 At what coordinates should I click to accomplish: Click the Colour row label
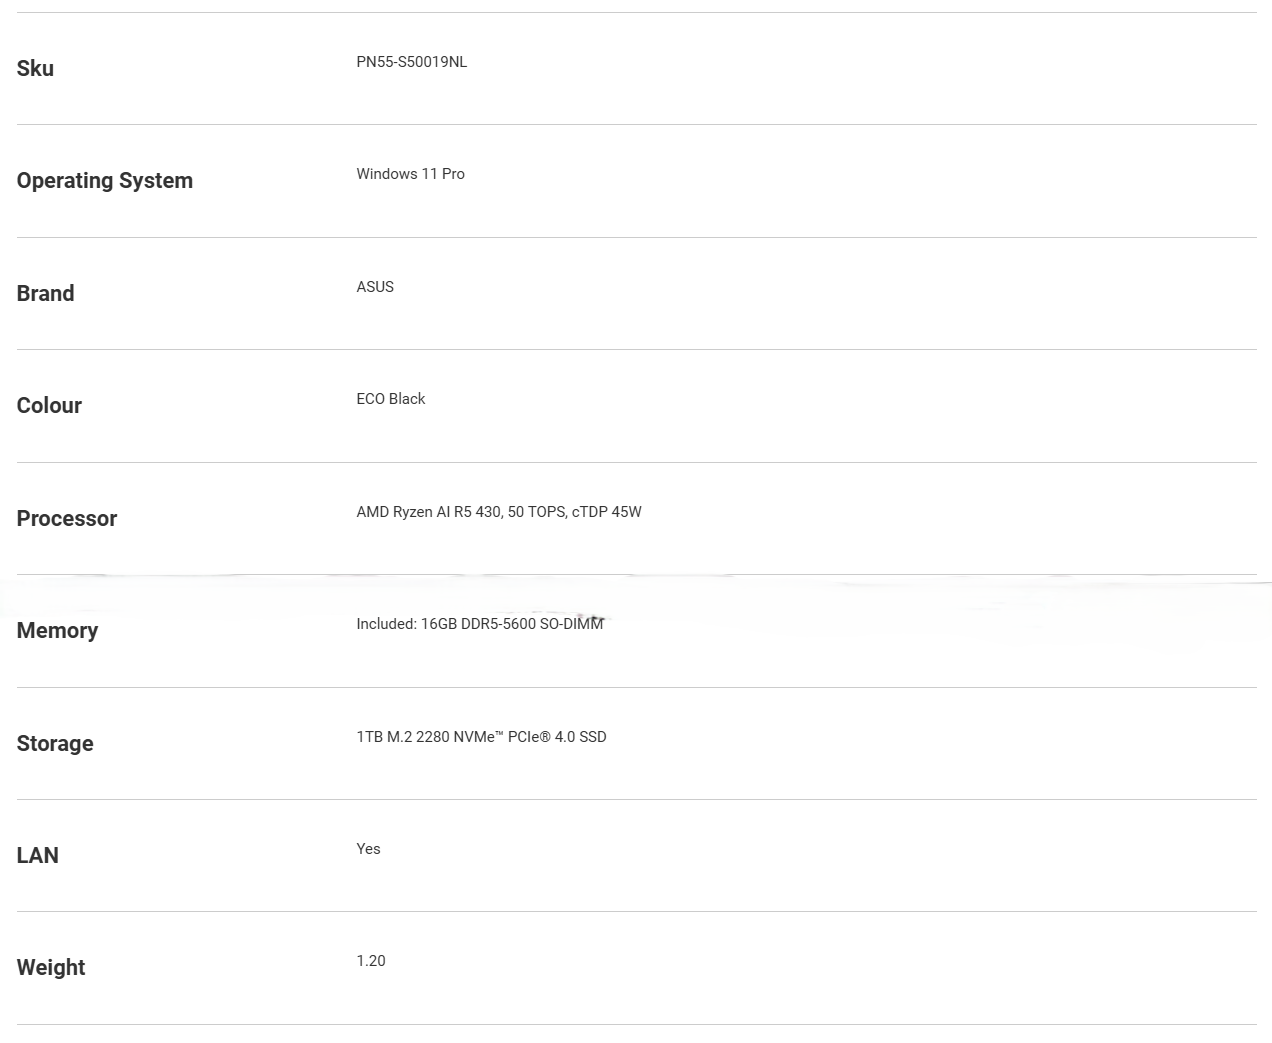coord(49,405)
